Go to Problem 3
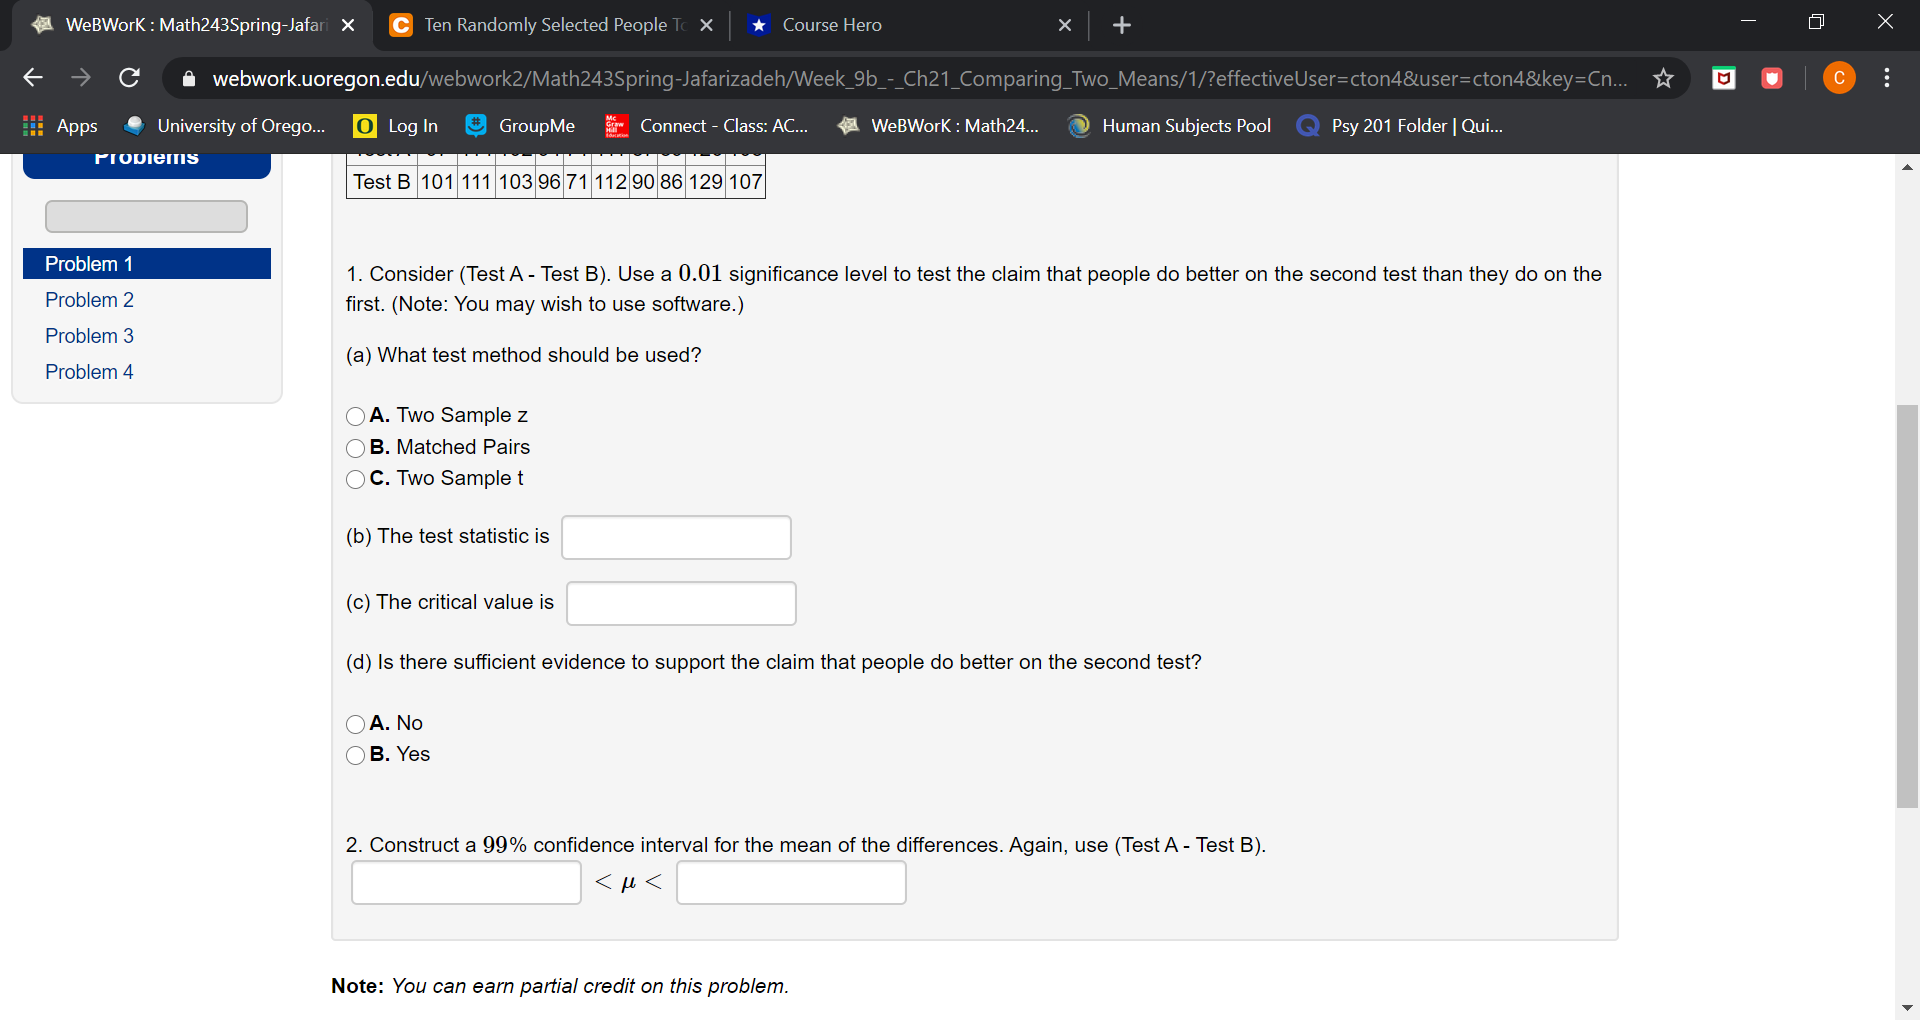The width and height of the screenshot is (1920, 1020). point(89,336)
